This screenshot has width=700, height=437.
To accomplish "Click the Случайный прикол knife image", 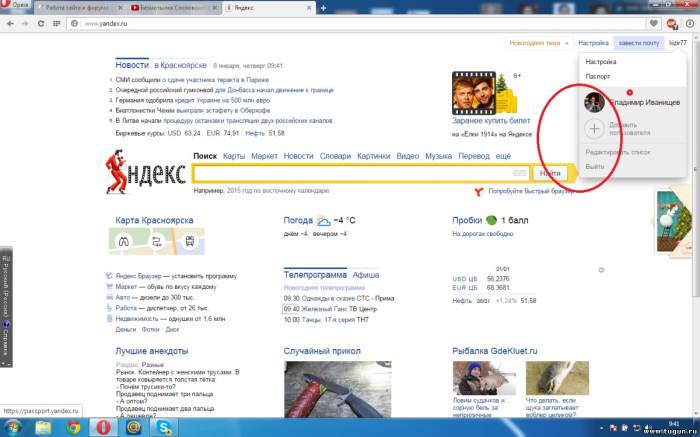I will click(338, 389).
